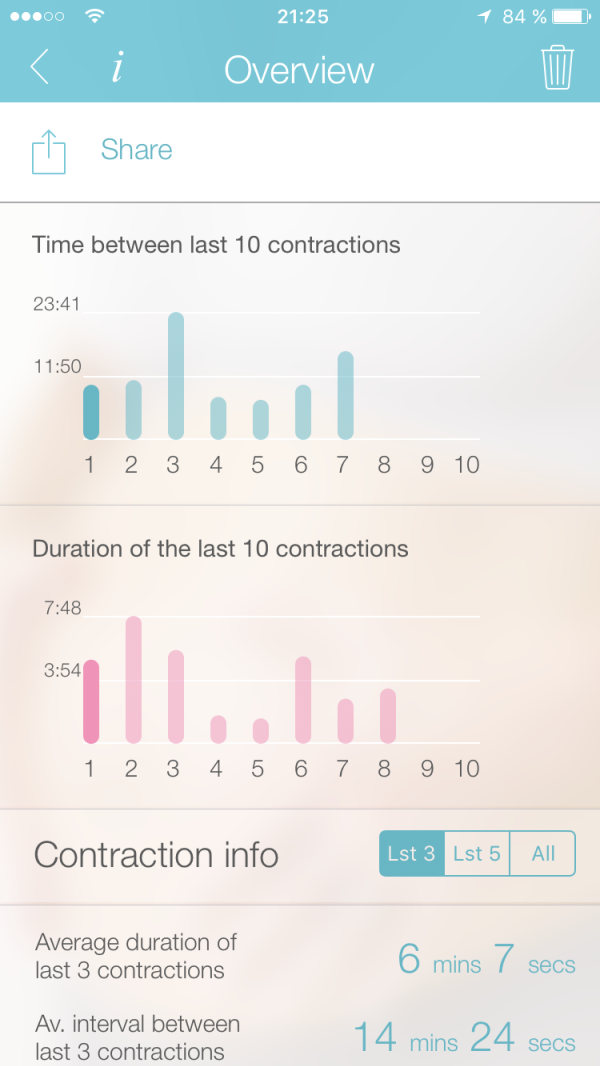600x1066 pixels.
Task: Tap pink duration bar for contraction 6
Action: [x=303, y=700]
